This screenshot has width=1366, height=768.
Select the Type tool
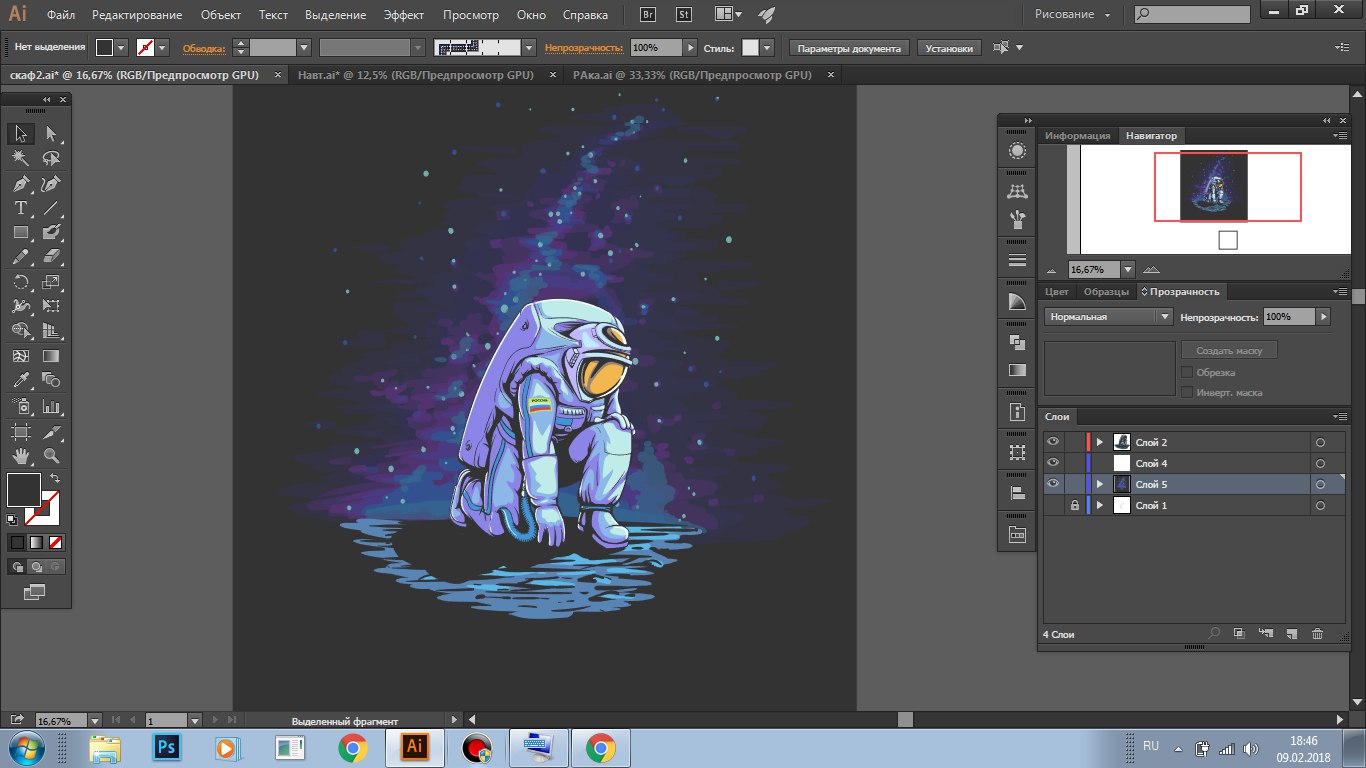click(x=20, y=208)
